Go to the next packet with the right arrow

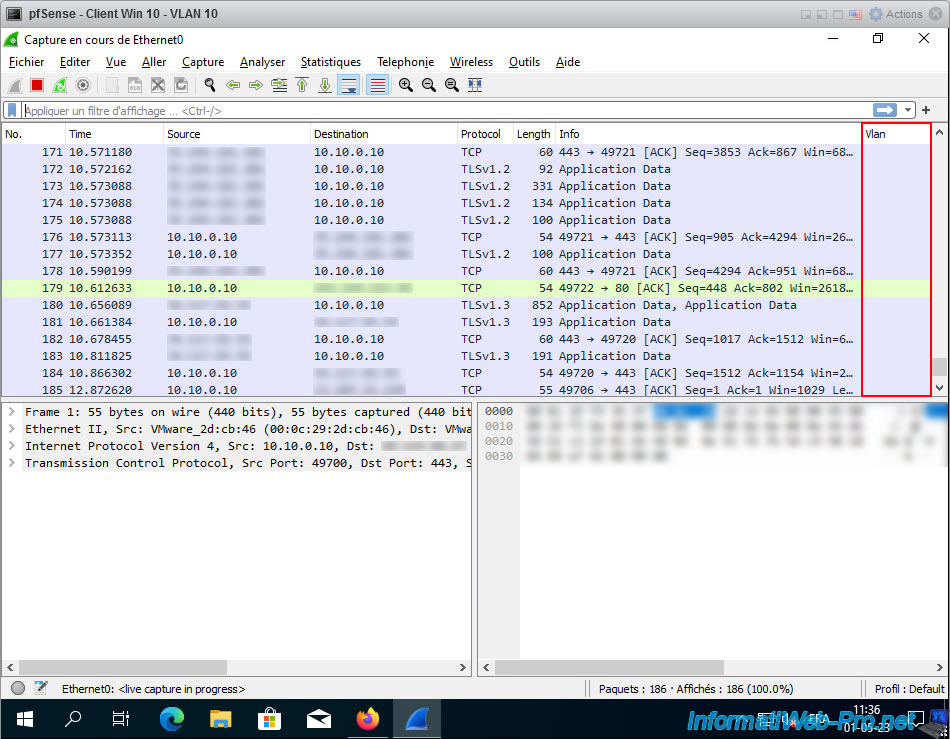(x=256, y=85)
